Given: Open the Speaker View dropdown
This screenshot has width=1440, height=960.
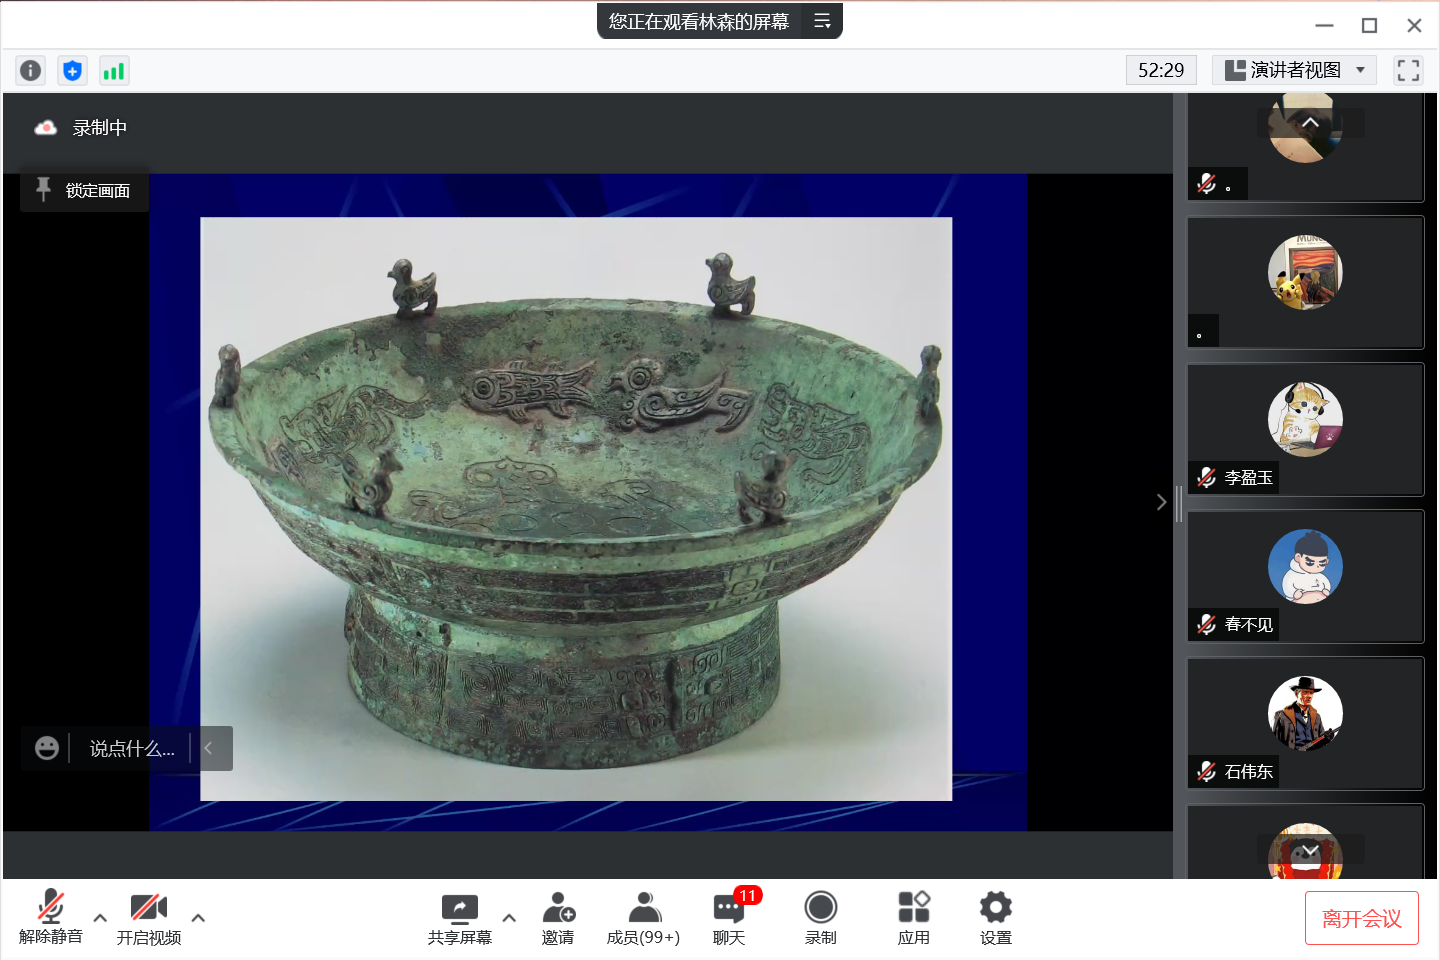Looking at the screenshot, I should pyautogui.click(x=1294, y=70).
